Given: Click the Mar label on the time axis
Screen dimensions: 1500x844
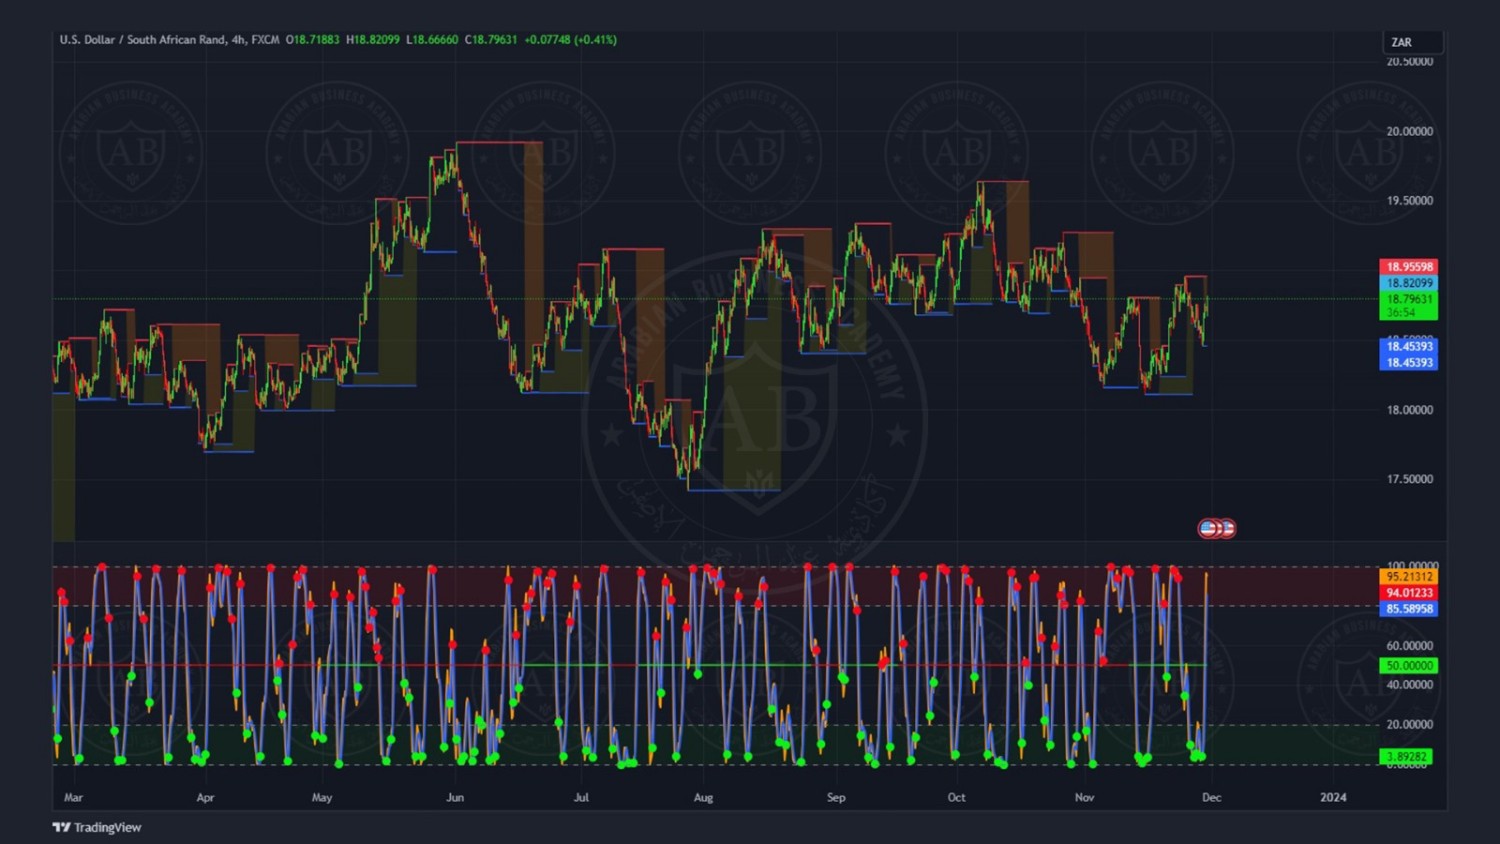Looking at the screenshot, I should [x=73, y=797].
